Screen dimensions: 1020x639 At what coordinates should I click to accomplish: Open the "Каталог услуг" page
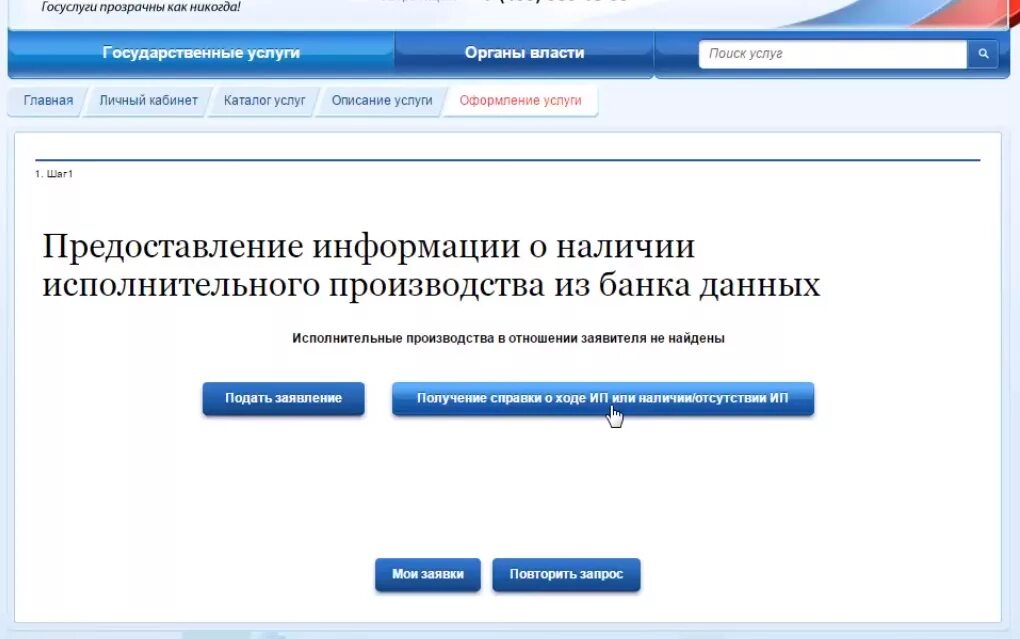(x=262, y=101)
